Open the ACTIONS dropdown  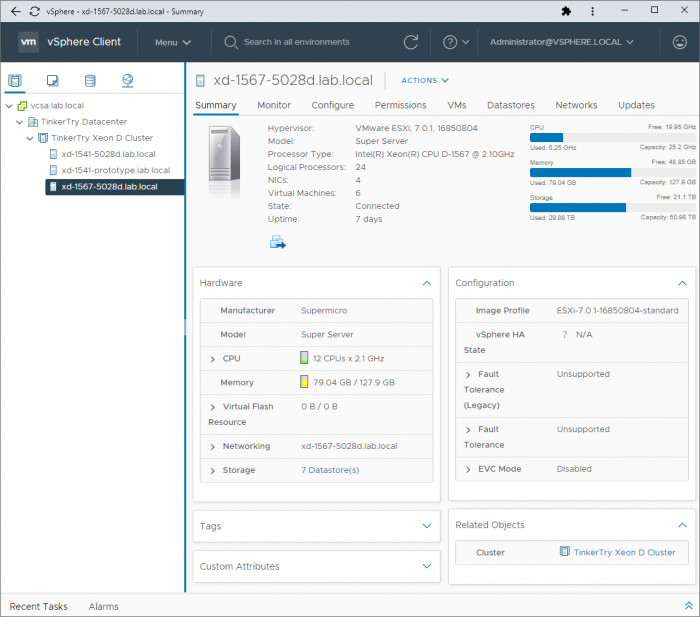425,80
